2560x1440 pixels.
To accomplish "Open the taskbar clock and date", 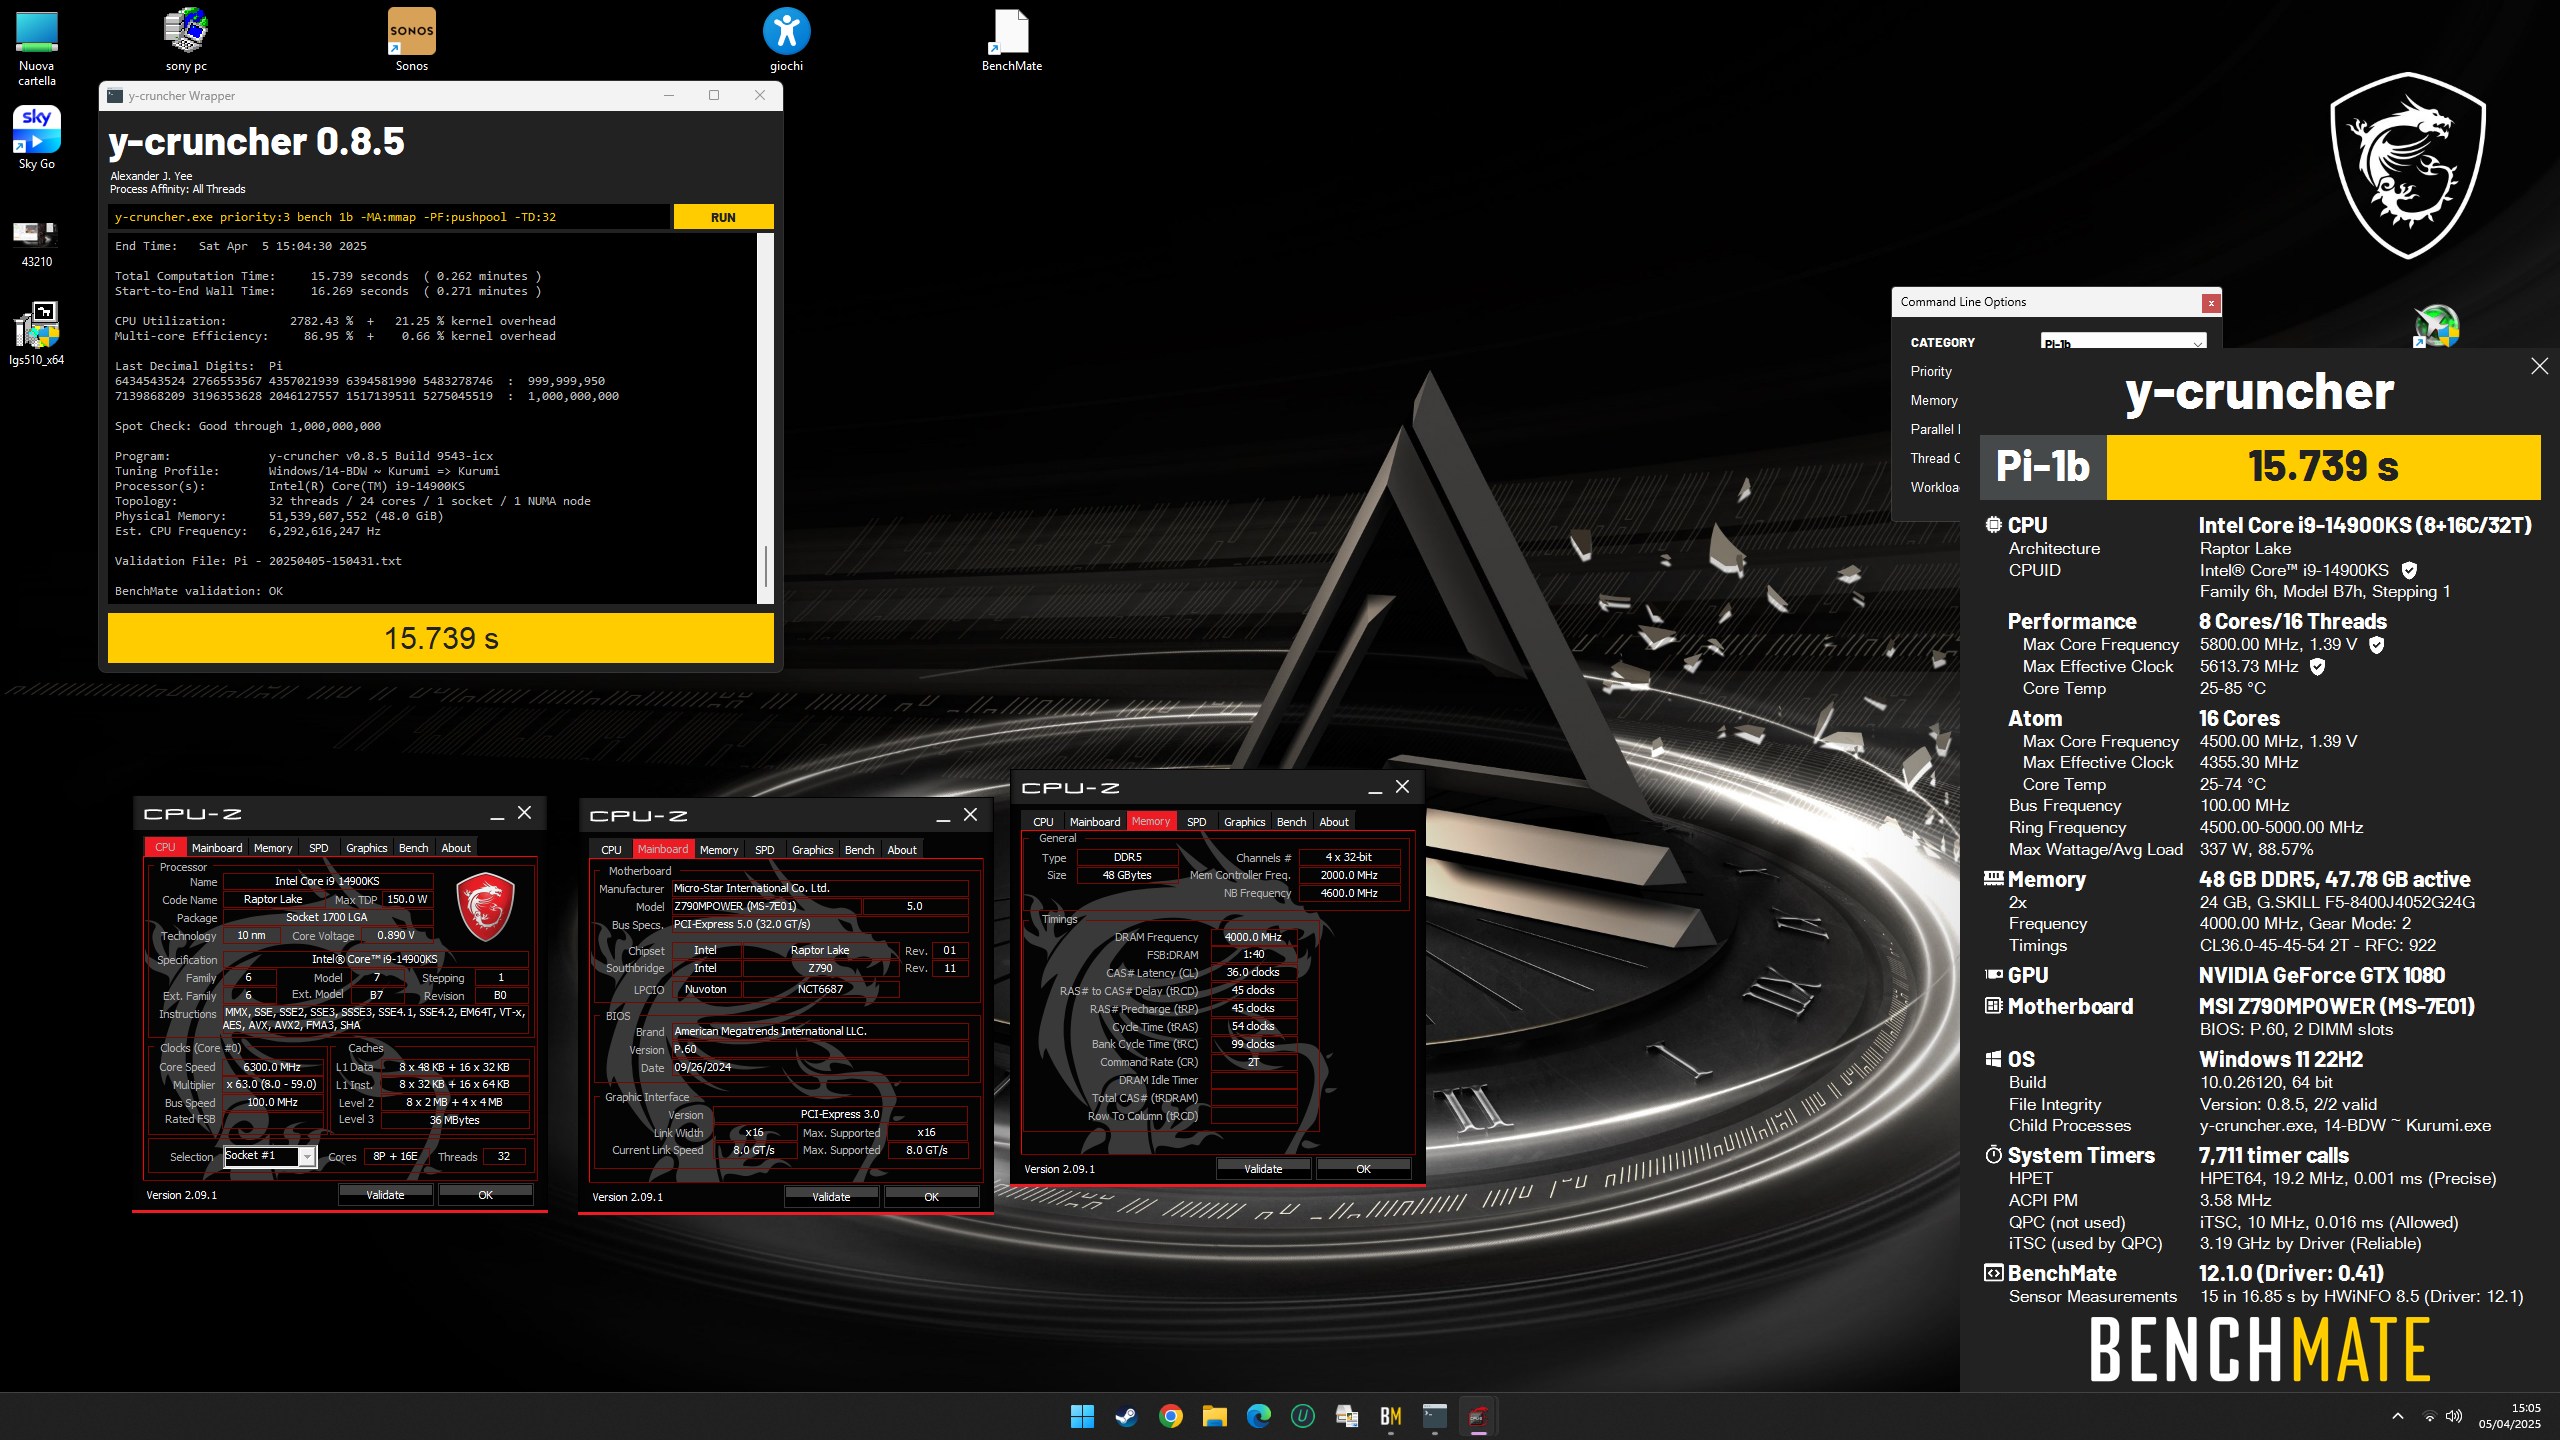I will [x=2510, y=1416].
